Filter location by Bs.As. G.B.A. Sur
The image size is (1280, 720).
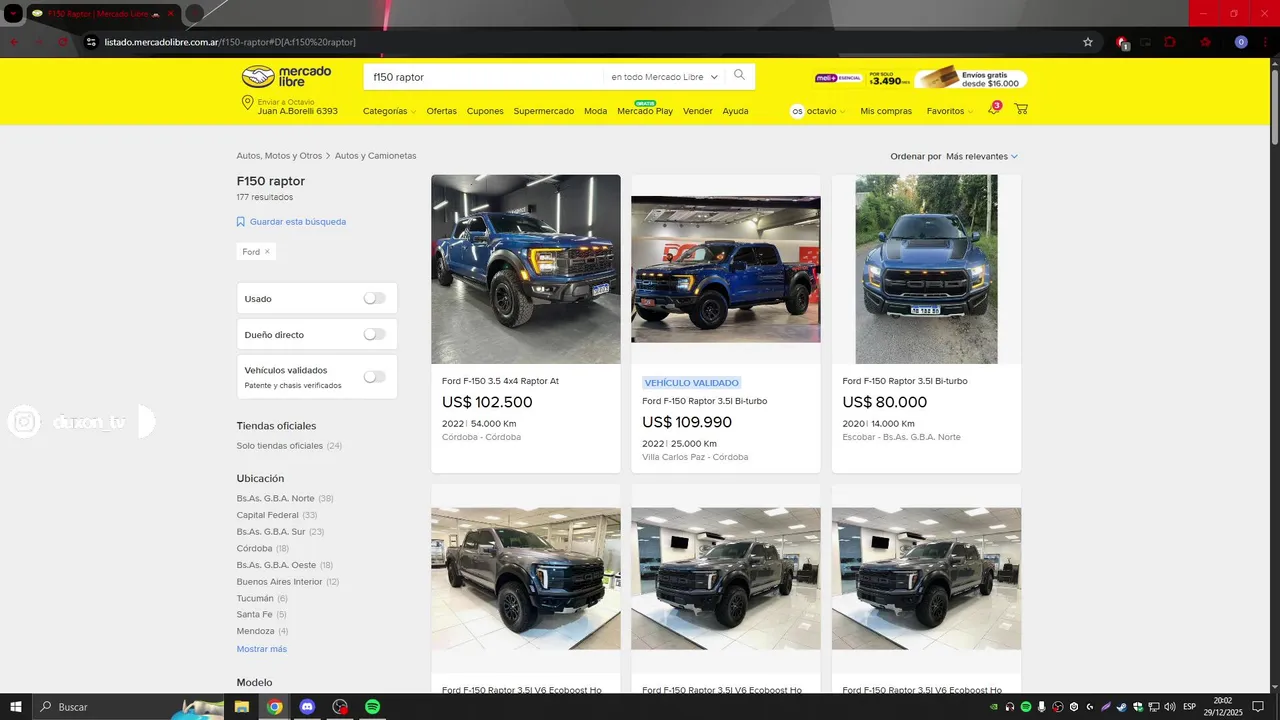(273, 532)
